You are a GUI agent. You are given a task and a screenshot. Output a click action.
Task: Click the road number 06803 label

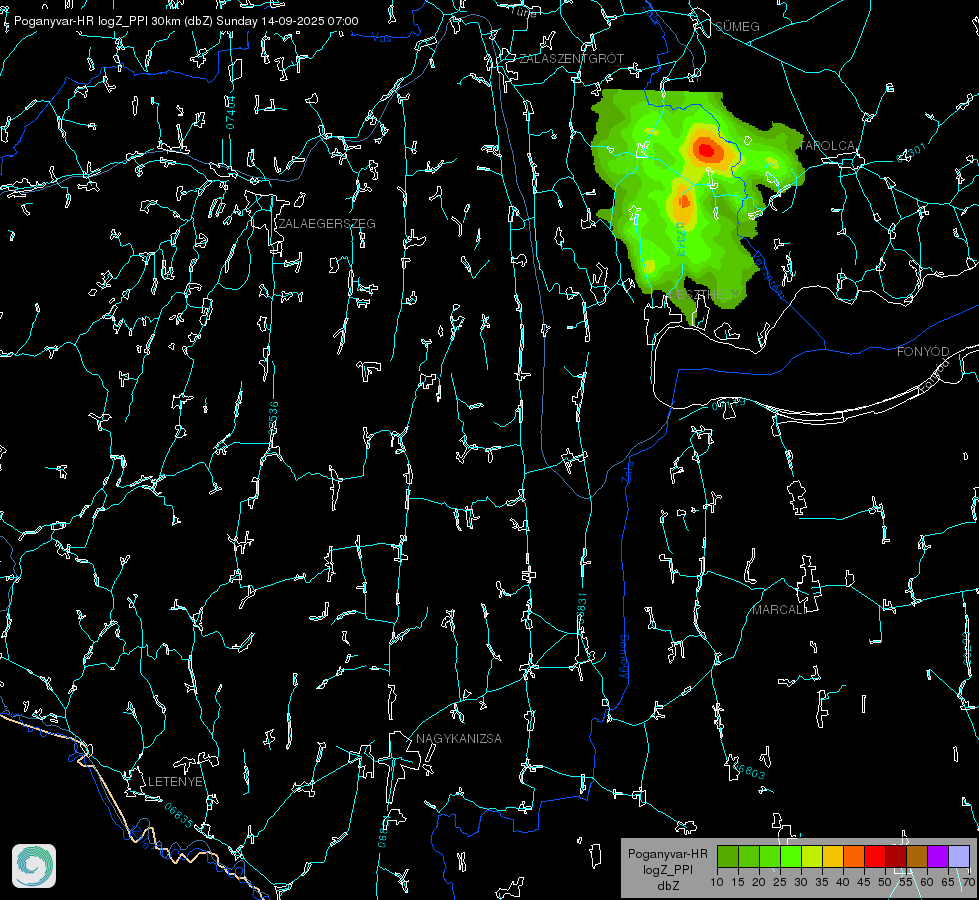(747, 769)
